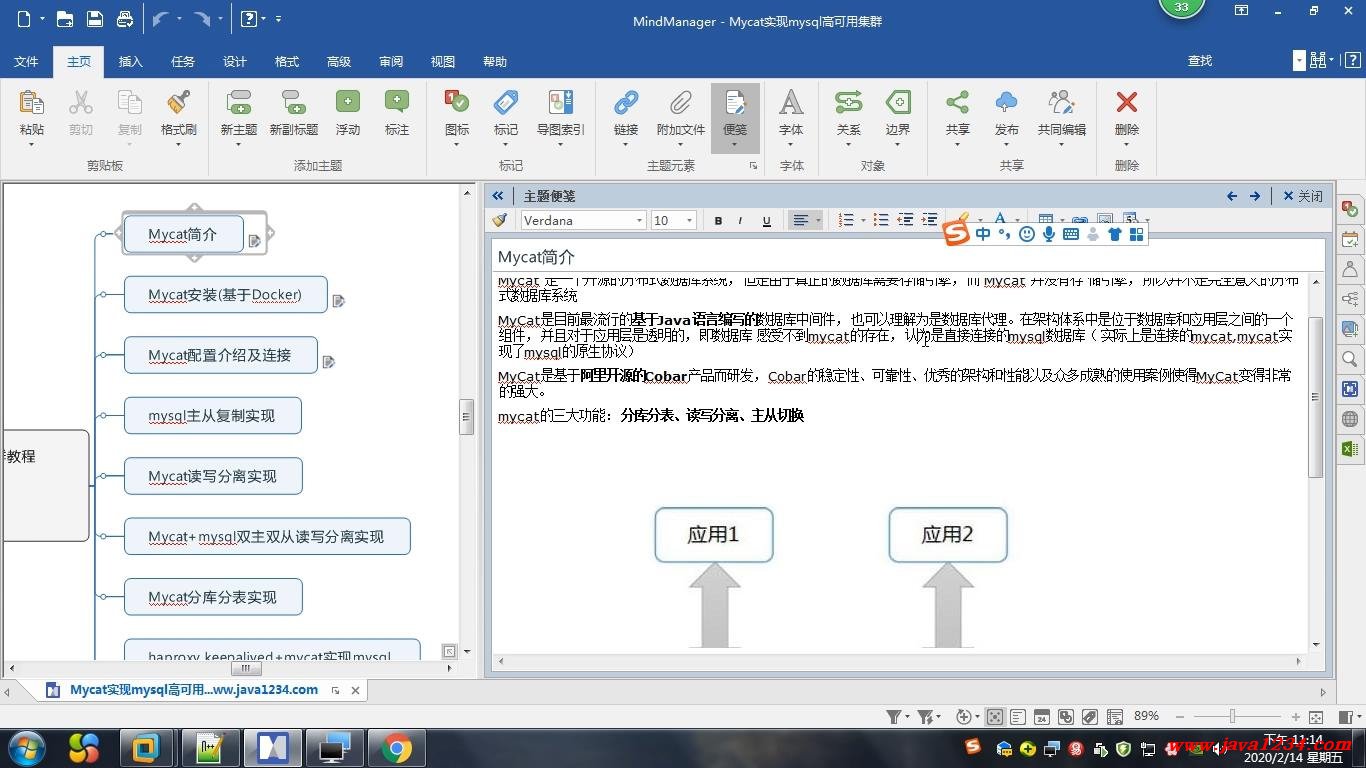Viewport: 1366px width, 768px height.
Task: Select the Mycat读写分离实现 topic
Action: pyautogui.click(x=213, y=476)
